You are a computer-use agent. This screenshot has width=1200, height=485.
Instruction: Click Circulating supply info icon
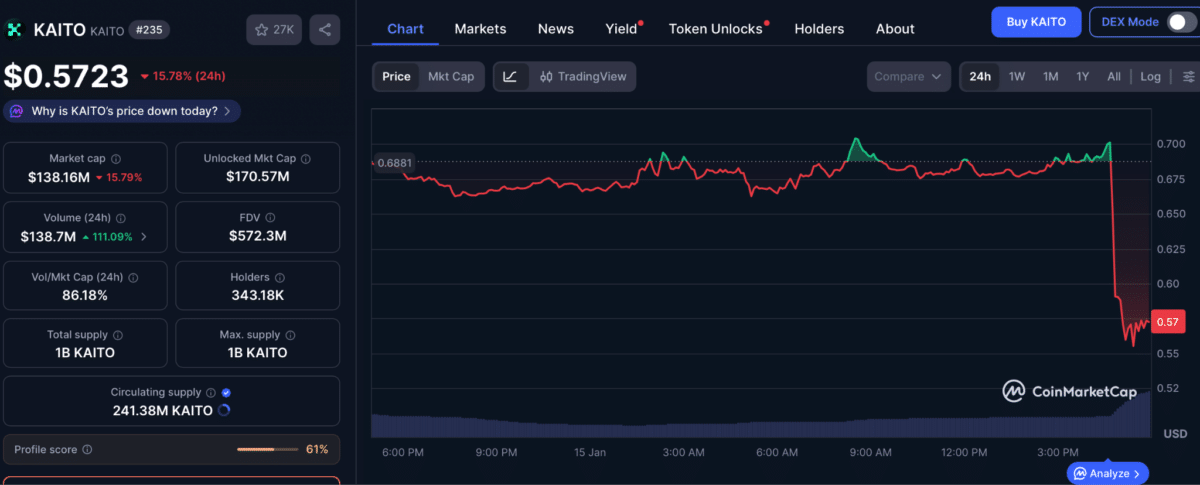point(211,393)
